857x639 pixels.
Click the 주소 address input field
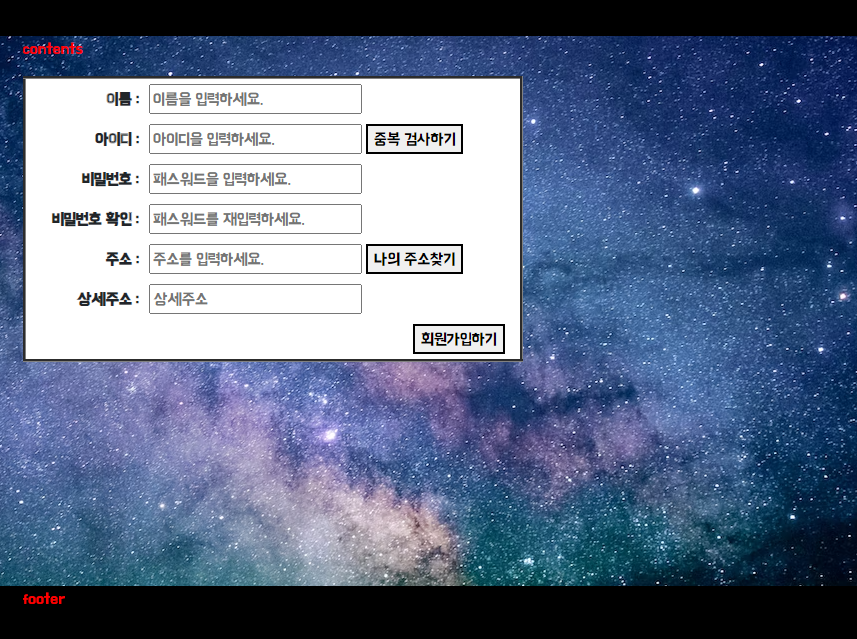[x=255, y=259]
